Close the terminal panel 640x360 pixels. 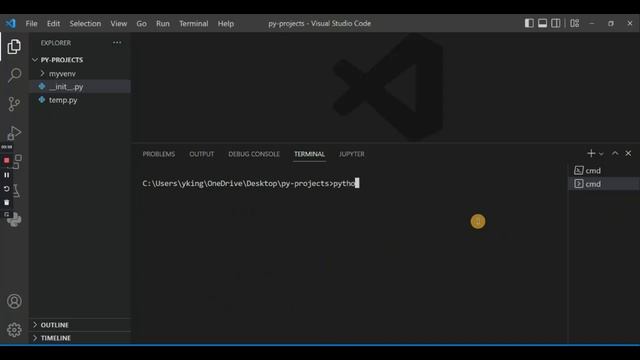[x=628, y=153]
